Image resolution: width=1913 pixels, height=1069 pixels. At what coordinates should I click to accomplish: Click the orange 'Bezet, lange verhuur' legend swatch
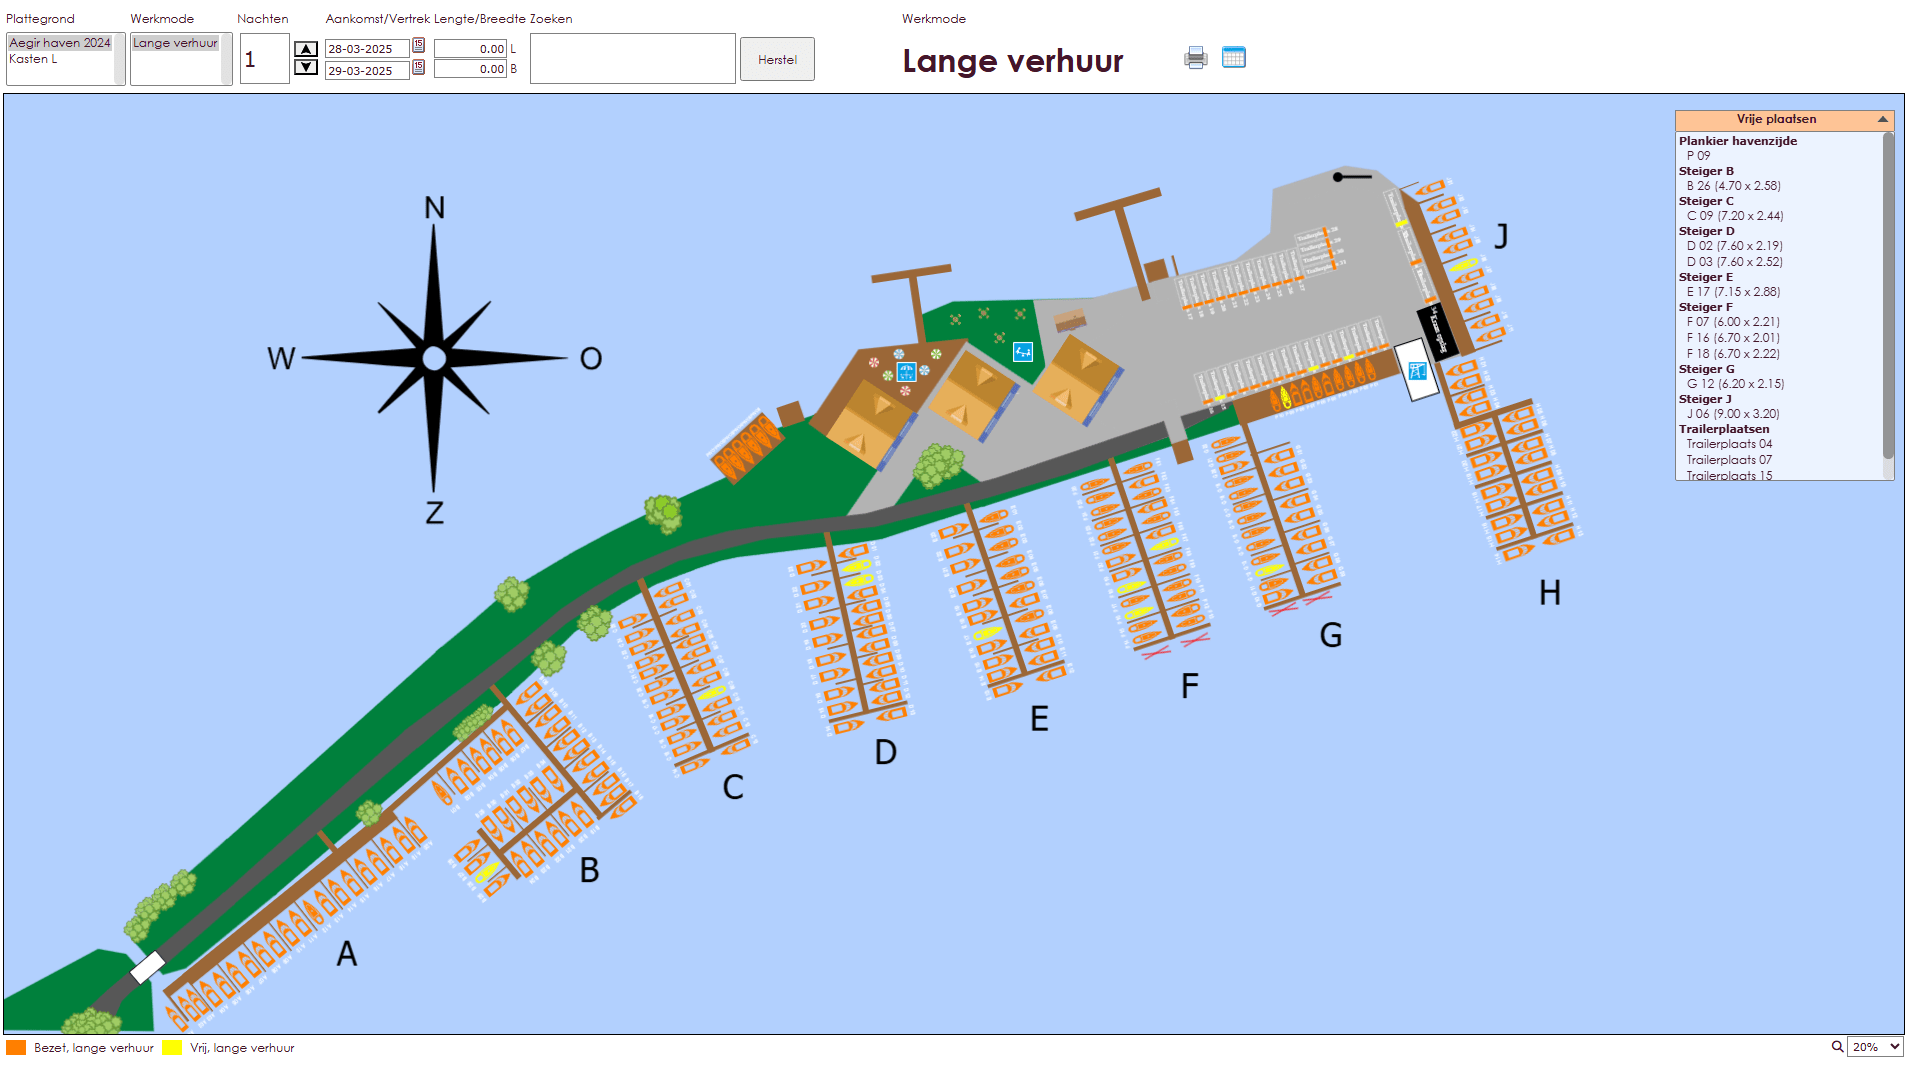tap(15, 1047)
